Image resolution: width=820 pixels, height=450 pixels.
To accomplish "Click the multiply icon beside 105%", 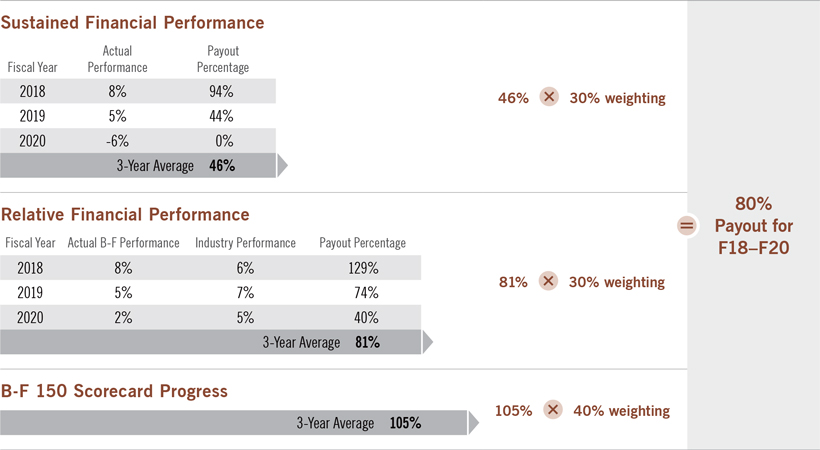I will tap(554, 411).
